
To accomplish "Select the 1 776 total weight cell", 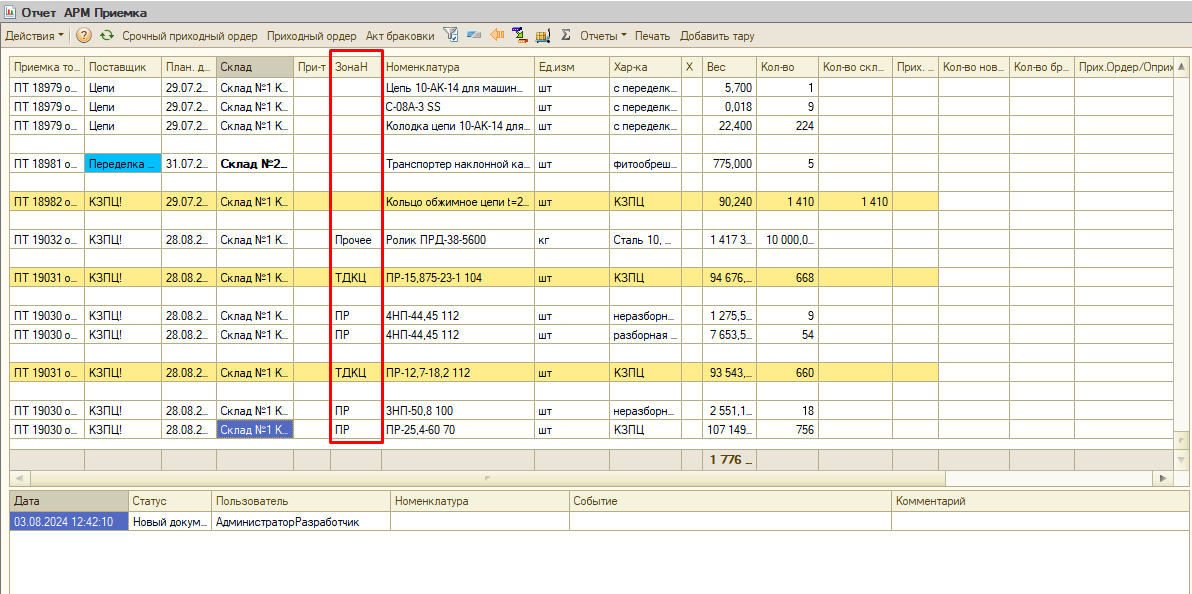I will 729,459.
